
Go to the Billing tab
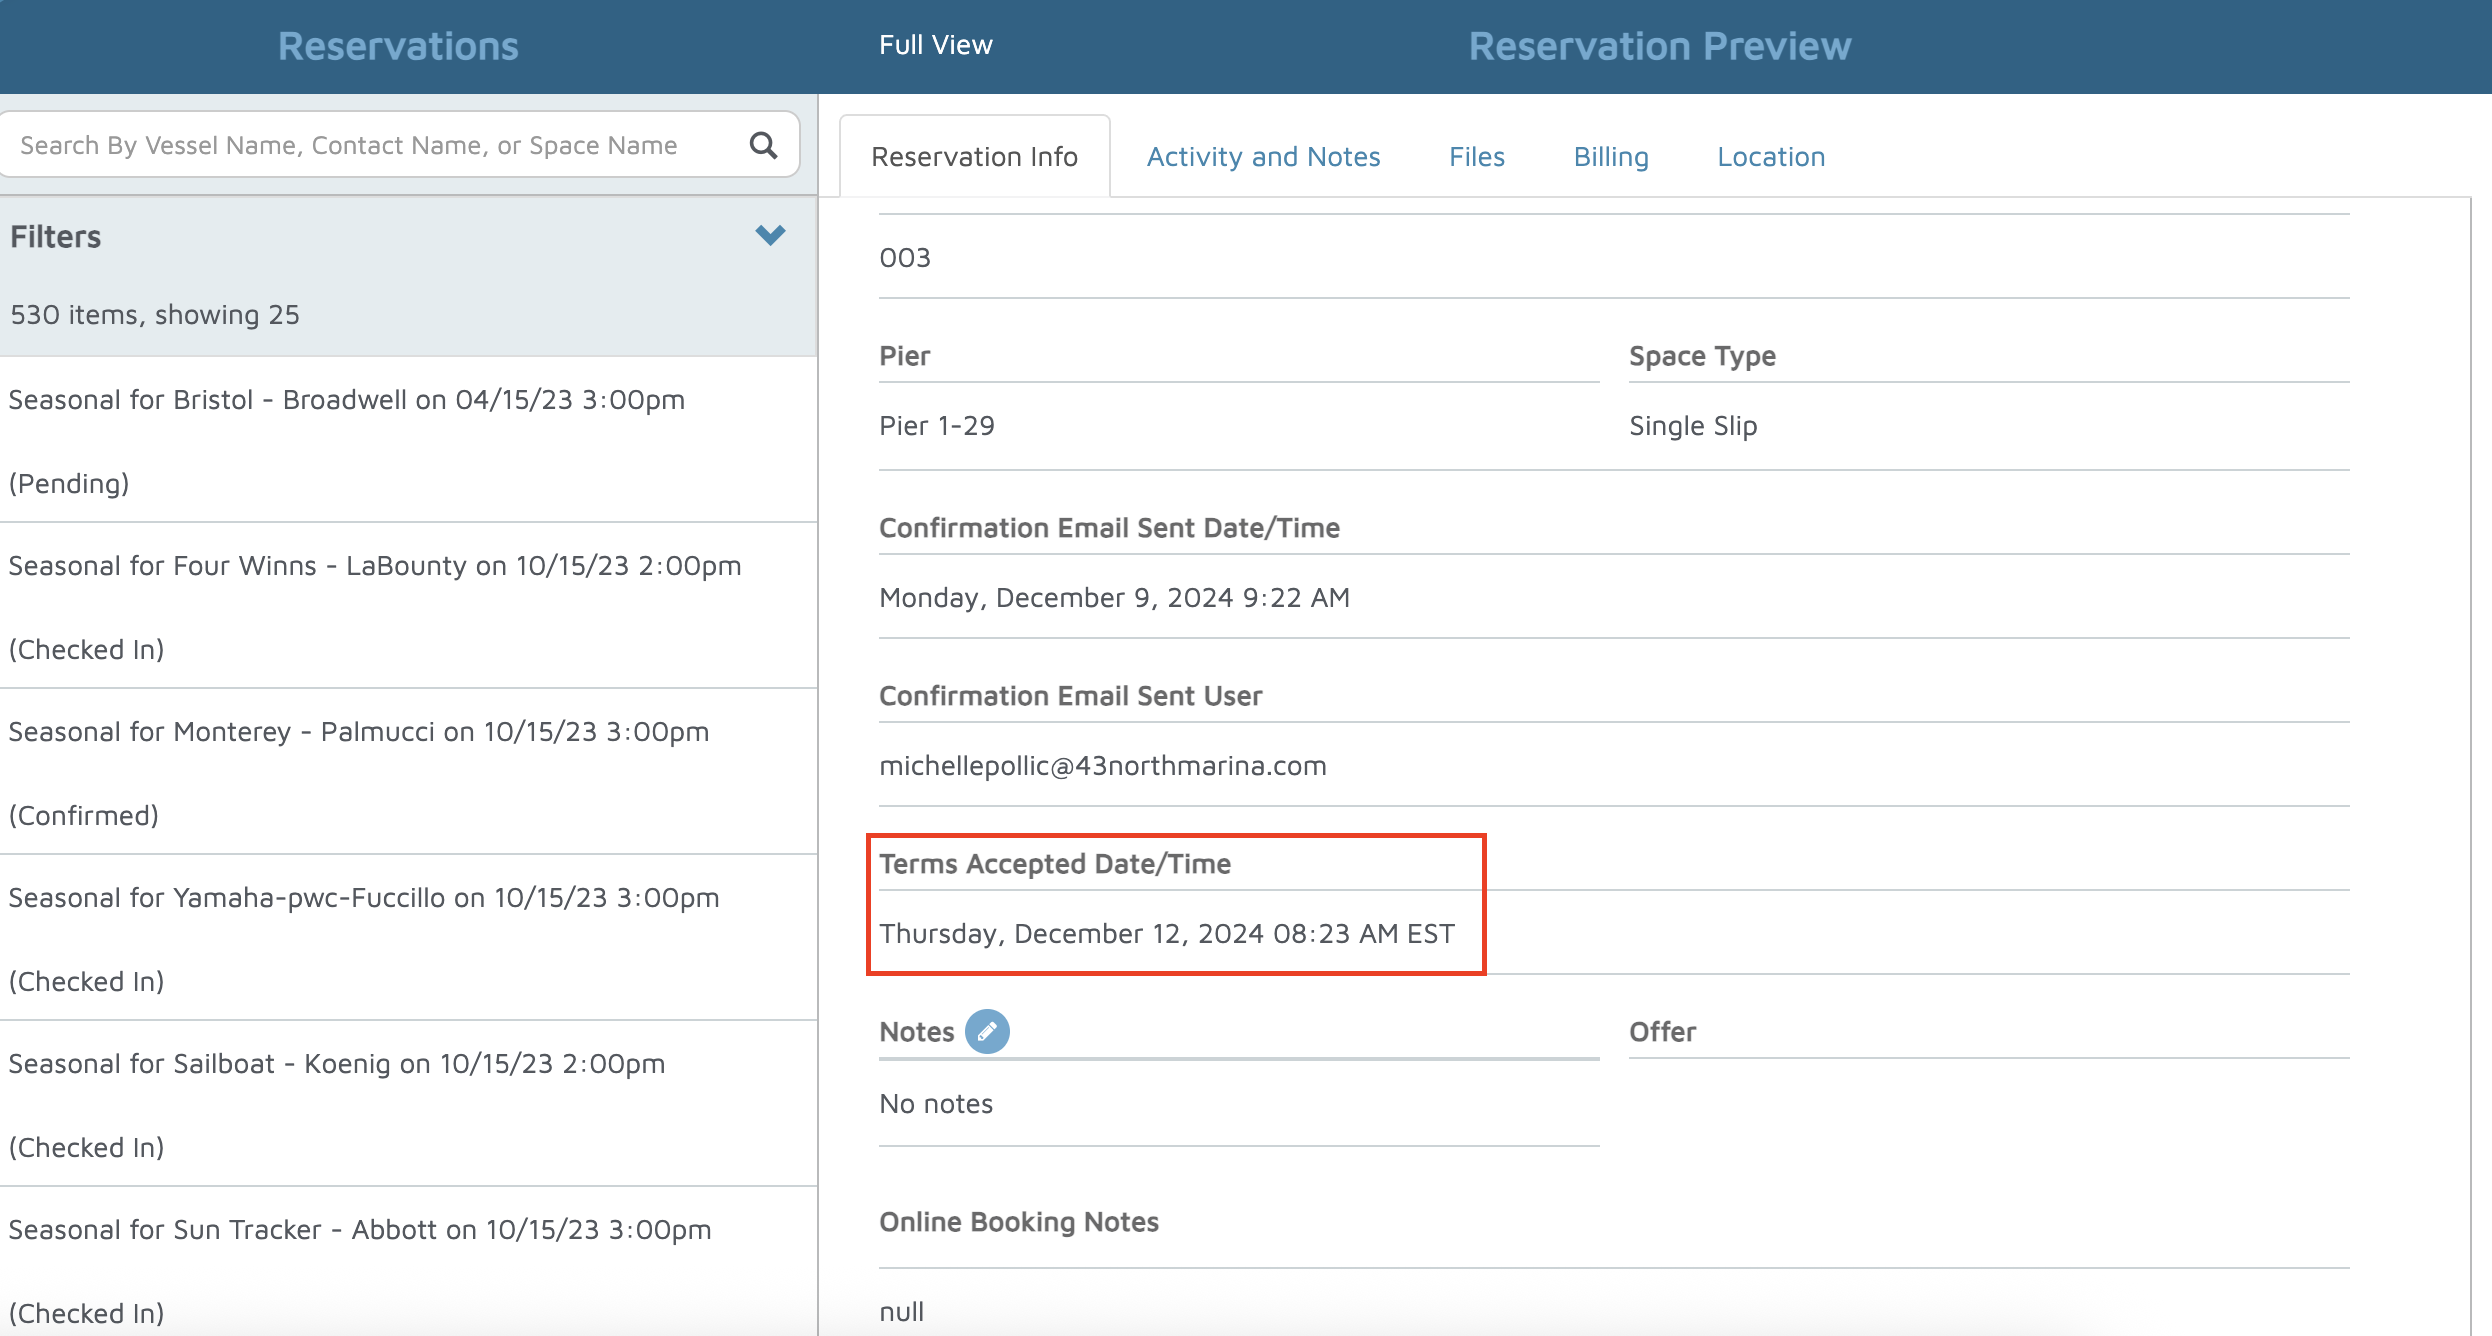point(1610,157)
